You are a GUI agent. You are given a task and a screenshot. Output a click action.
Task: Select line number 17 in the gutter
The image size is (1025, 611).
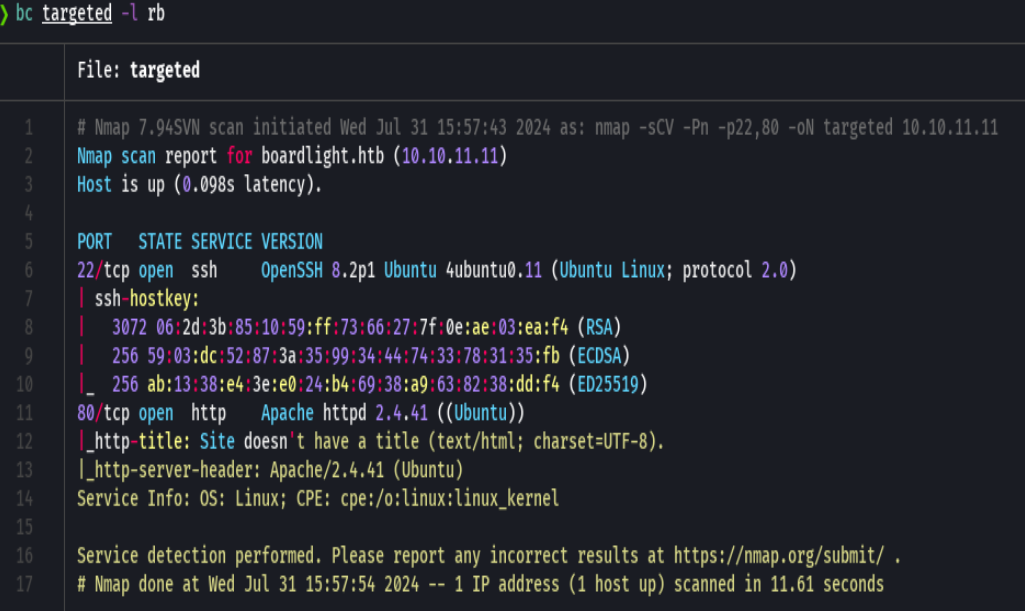coord(25,584)
